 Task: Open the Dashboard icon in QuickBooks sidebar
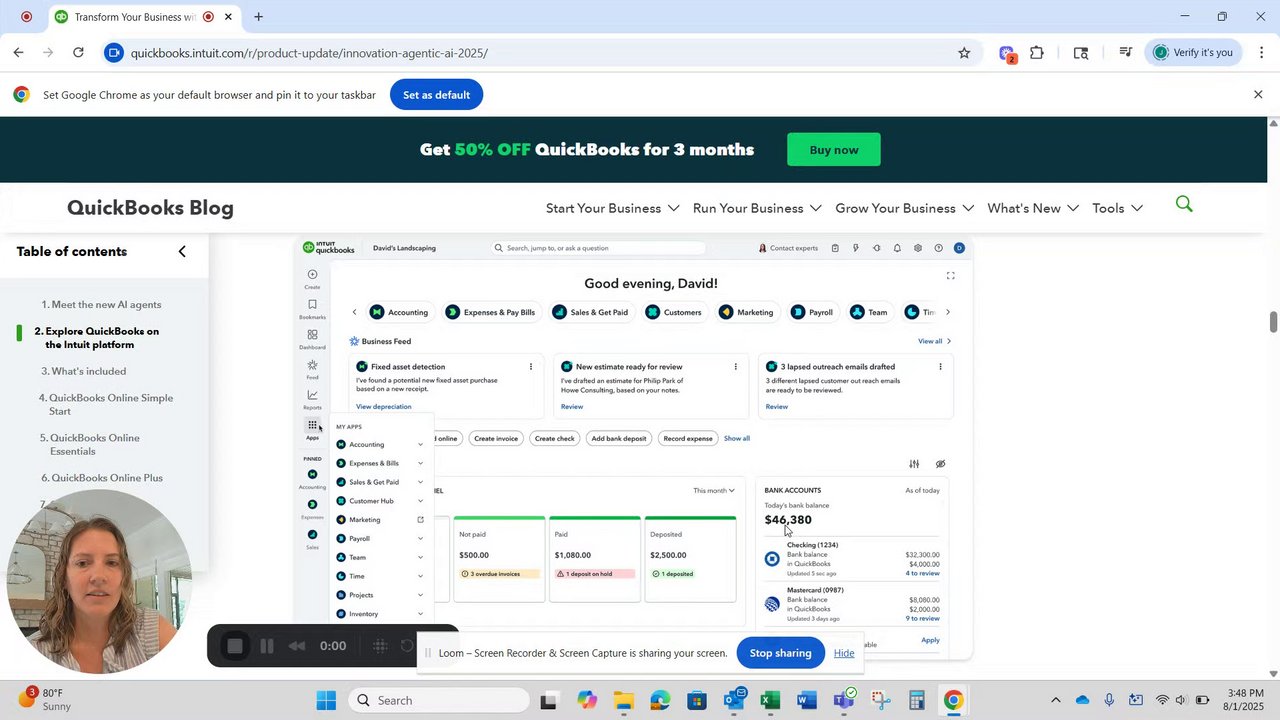[x=312, y=335]
